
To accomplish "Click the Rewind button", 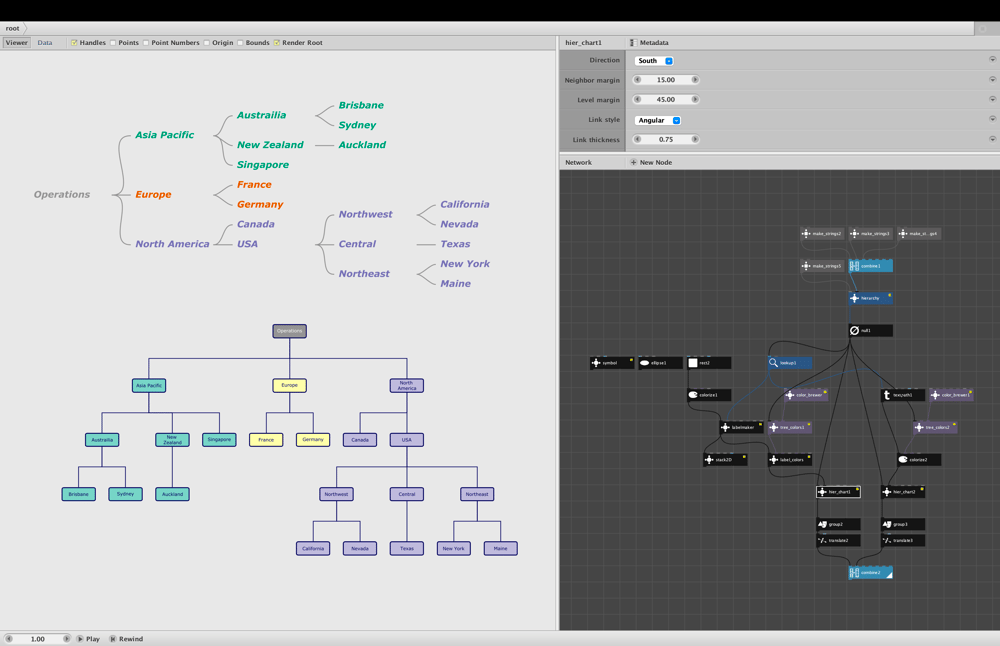I will tap(126, 638).
